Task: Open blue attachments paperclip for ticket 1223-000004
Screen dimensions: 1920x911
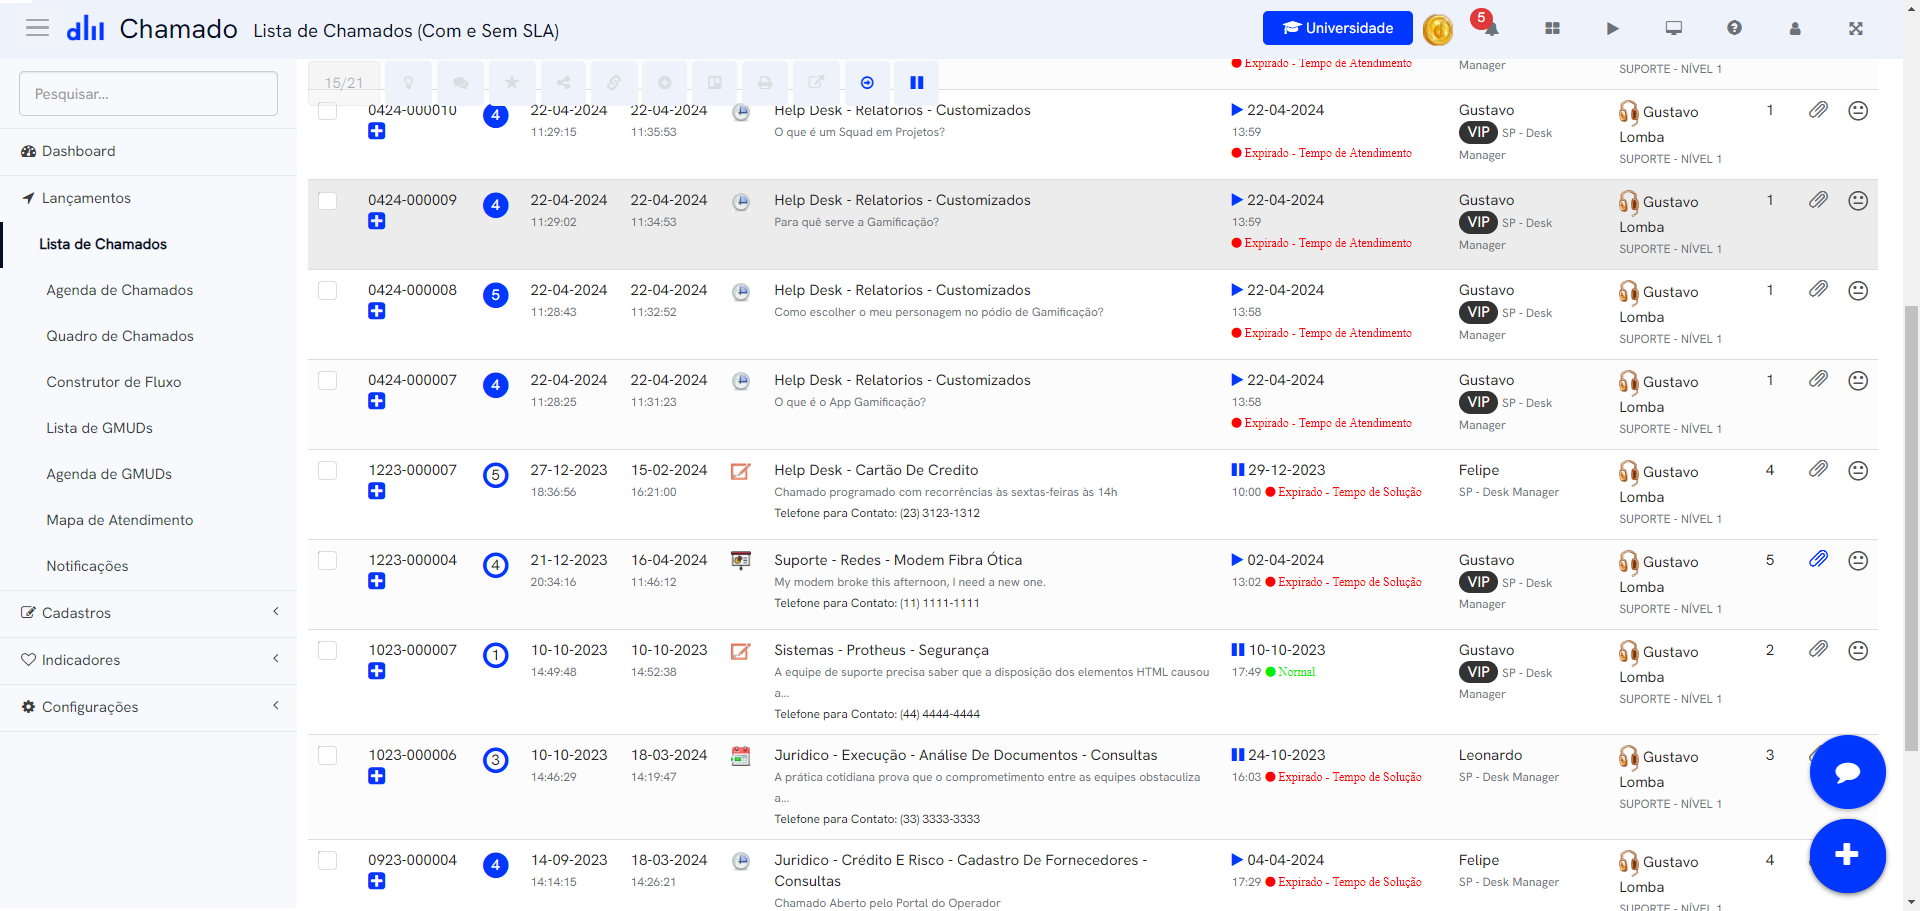Action: (x=1818, y=559)
